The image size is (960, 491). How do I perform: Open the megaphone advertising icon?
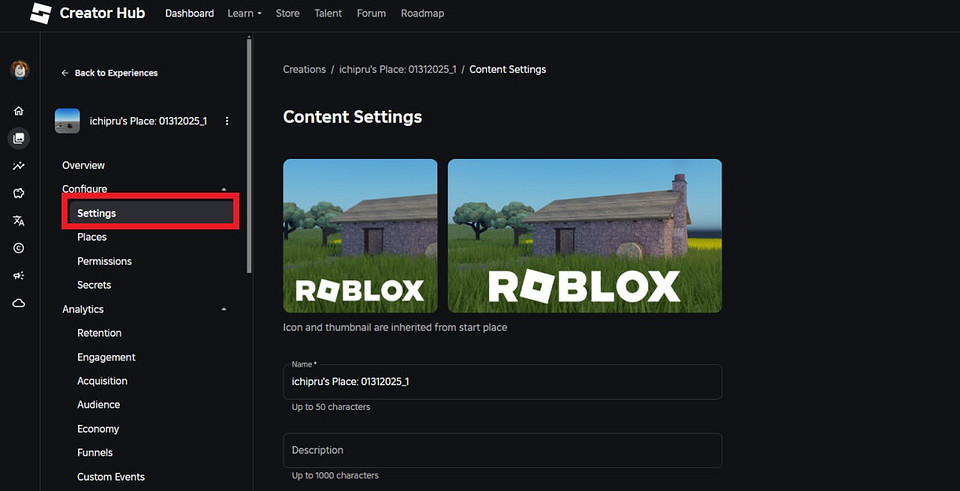pos(19,275)
